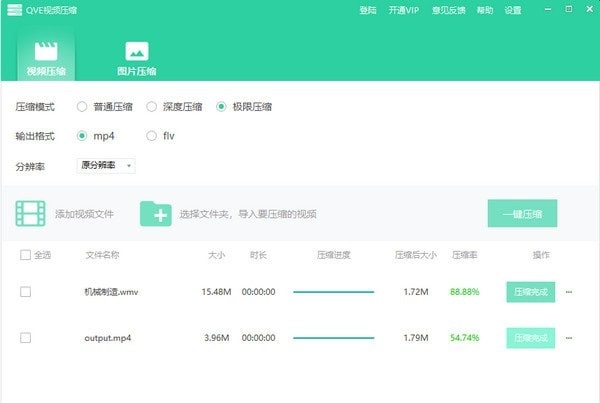The image size is (600, 403).
Task: Choose flv output format
Action: (x=152, y=136)
